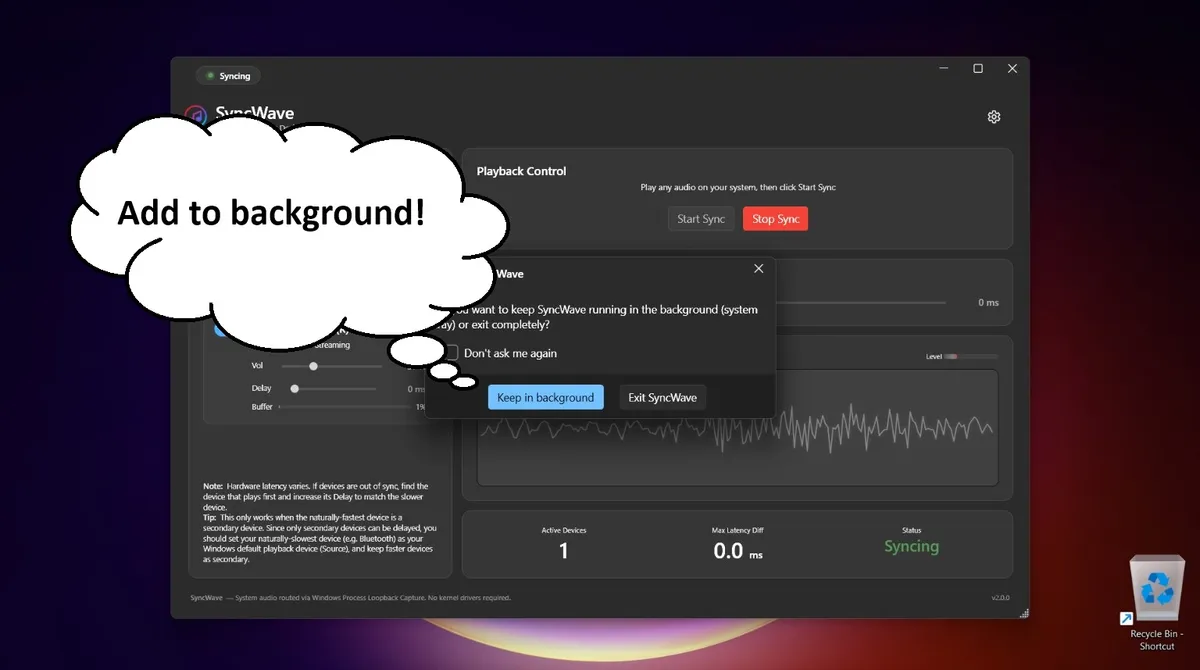The width and height of the screenshot is (1200, 670).
Task: Open the Recycle Bin shortcut on the desktop
Action: pyautogui.click(x=1156, y=604)
